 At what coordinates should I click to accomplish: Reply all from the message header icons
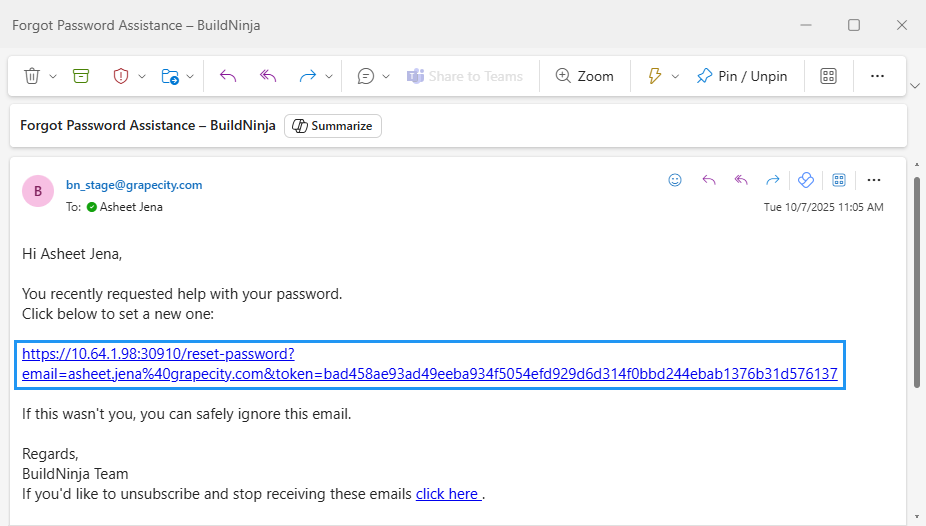[x=741, y=180]
